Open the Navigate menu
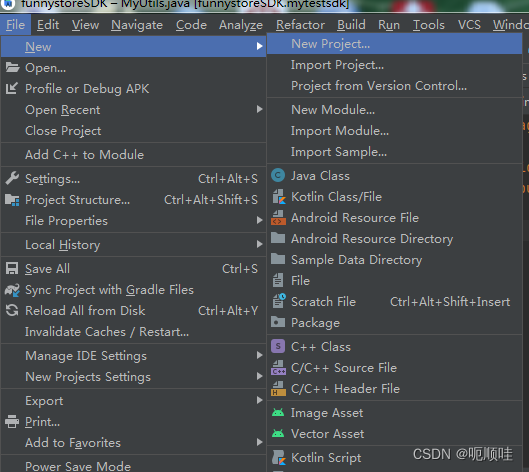 click(137, 25)
